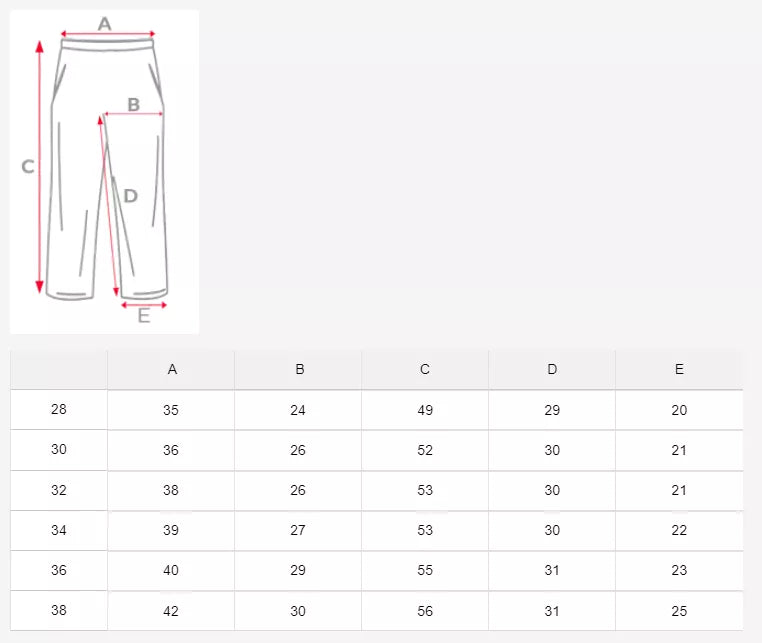The image size is (762, 643).
Task: Select the C value 52 for size 30
Action: pyautogui.click(x=425, y=451)
